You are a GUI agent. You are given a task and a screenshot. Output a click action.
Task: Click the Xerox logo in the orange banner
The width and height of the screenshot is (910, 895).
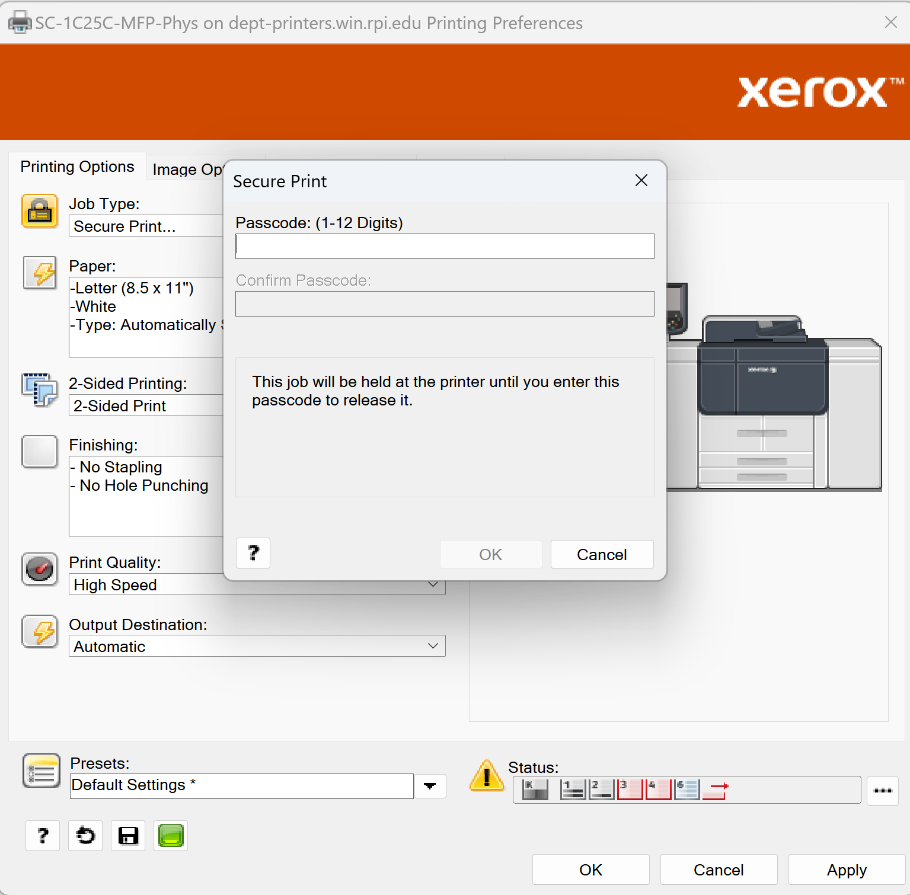[x=821, y=92]
